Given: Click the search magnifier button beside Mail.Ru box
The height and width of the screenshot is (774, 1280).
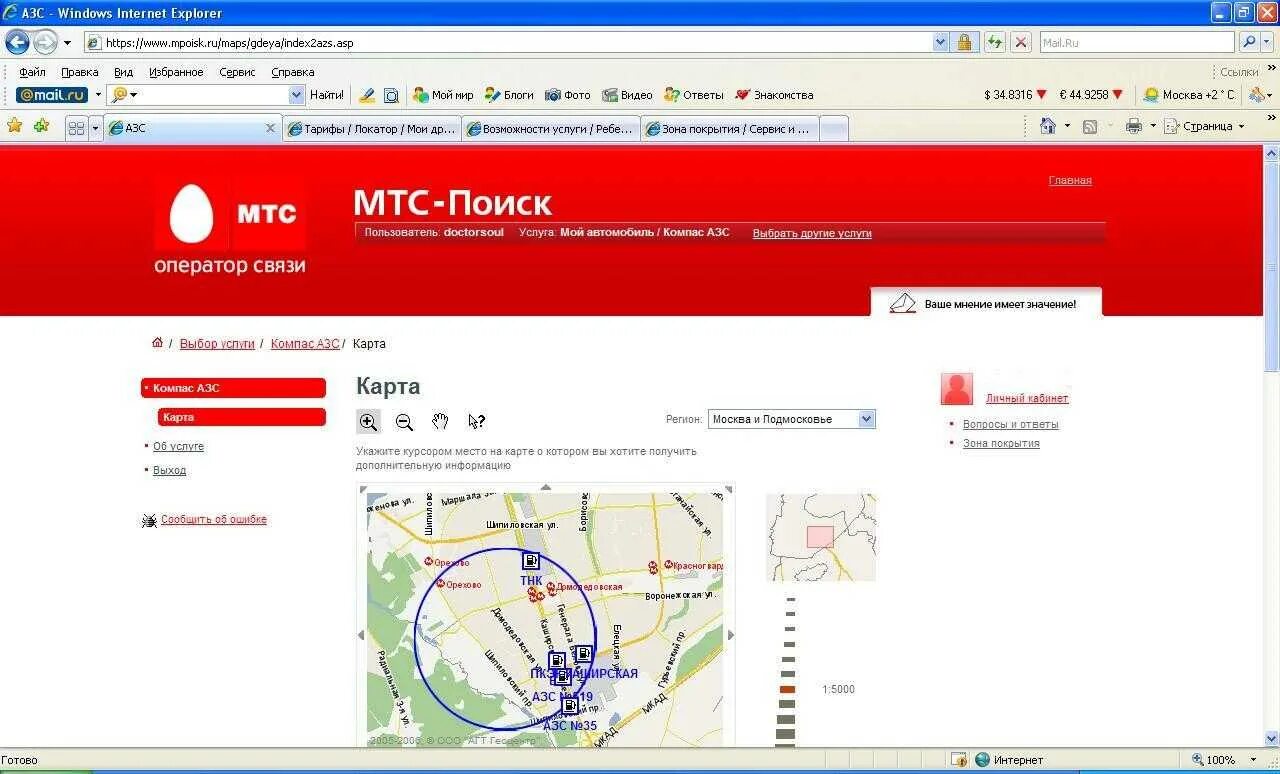Looking at the screenshot, I should tap(1249, 42).
